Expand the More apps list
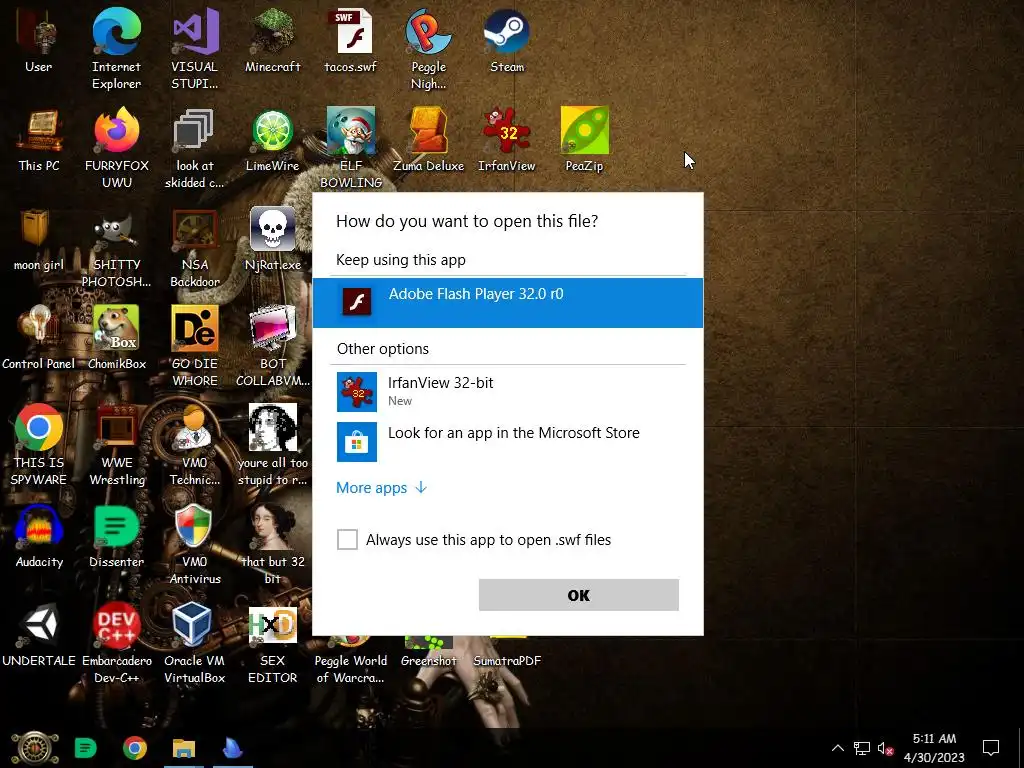 click(381, 488)
